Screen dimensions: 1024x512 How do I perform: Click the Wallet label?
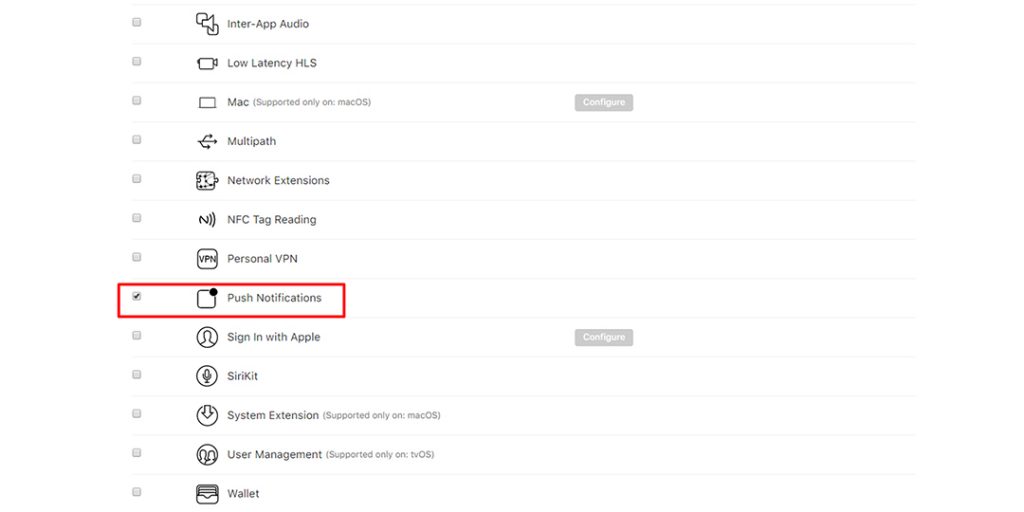[x=243, y=494]
